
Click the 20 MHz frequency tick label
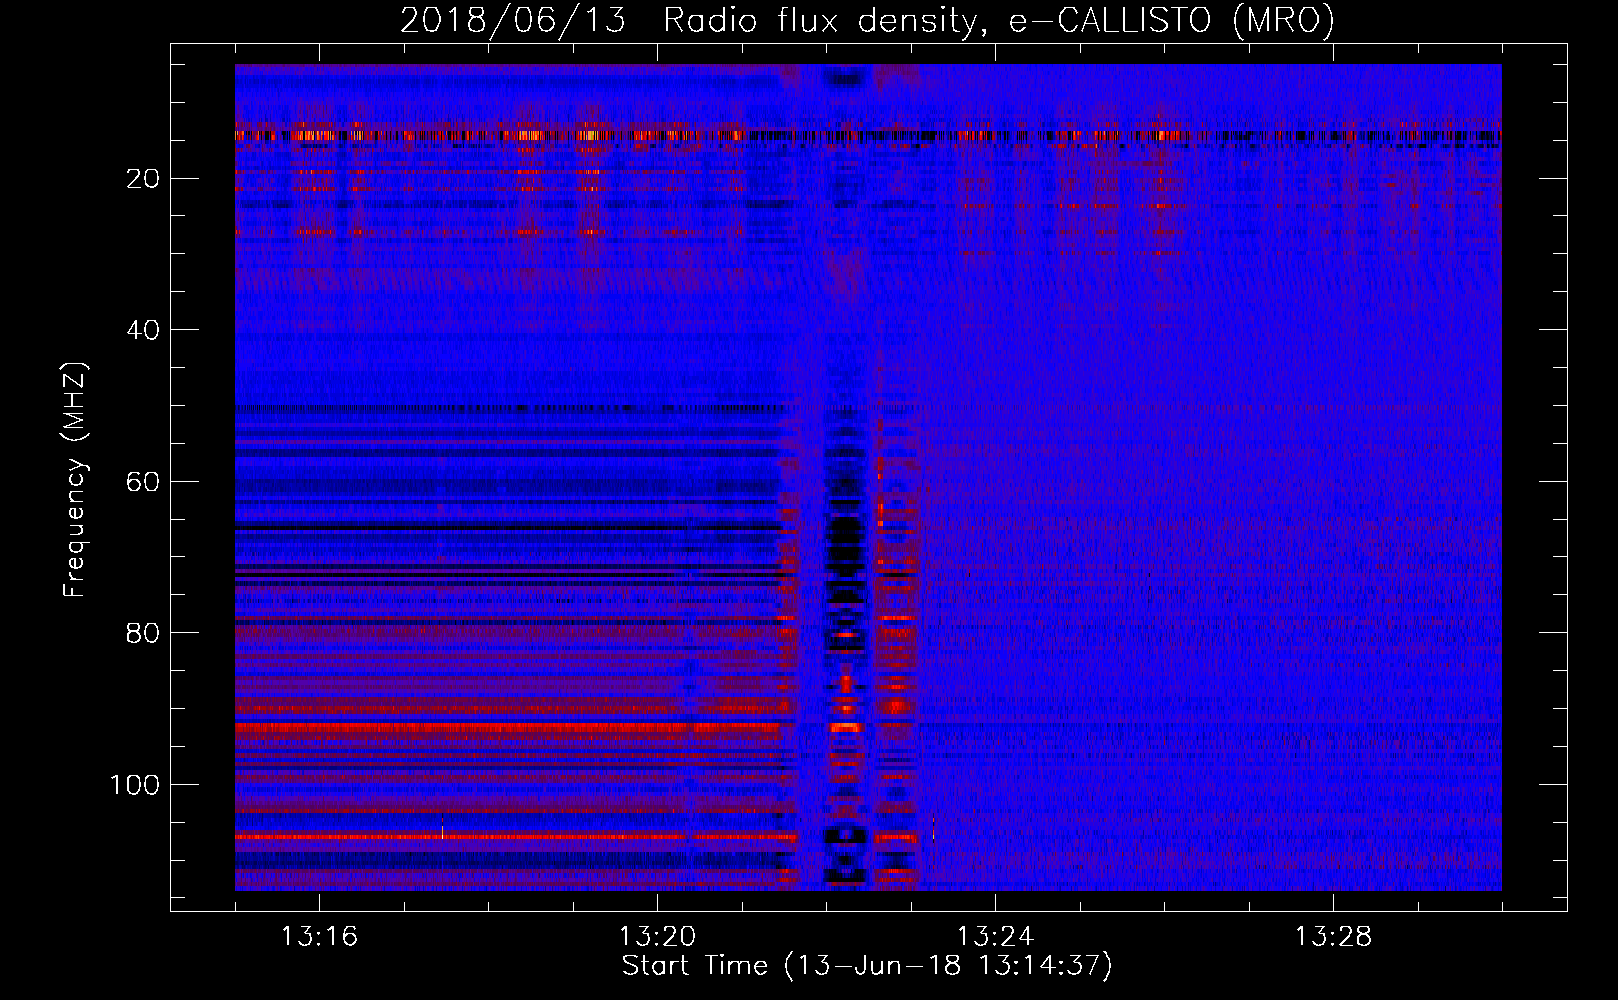click(x=144, y=179)
